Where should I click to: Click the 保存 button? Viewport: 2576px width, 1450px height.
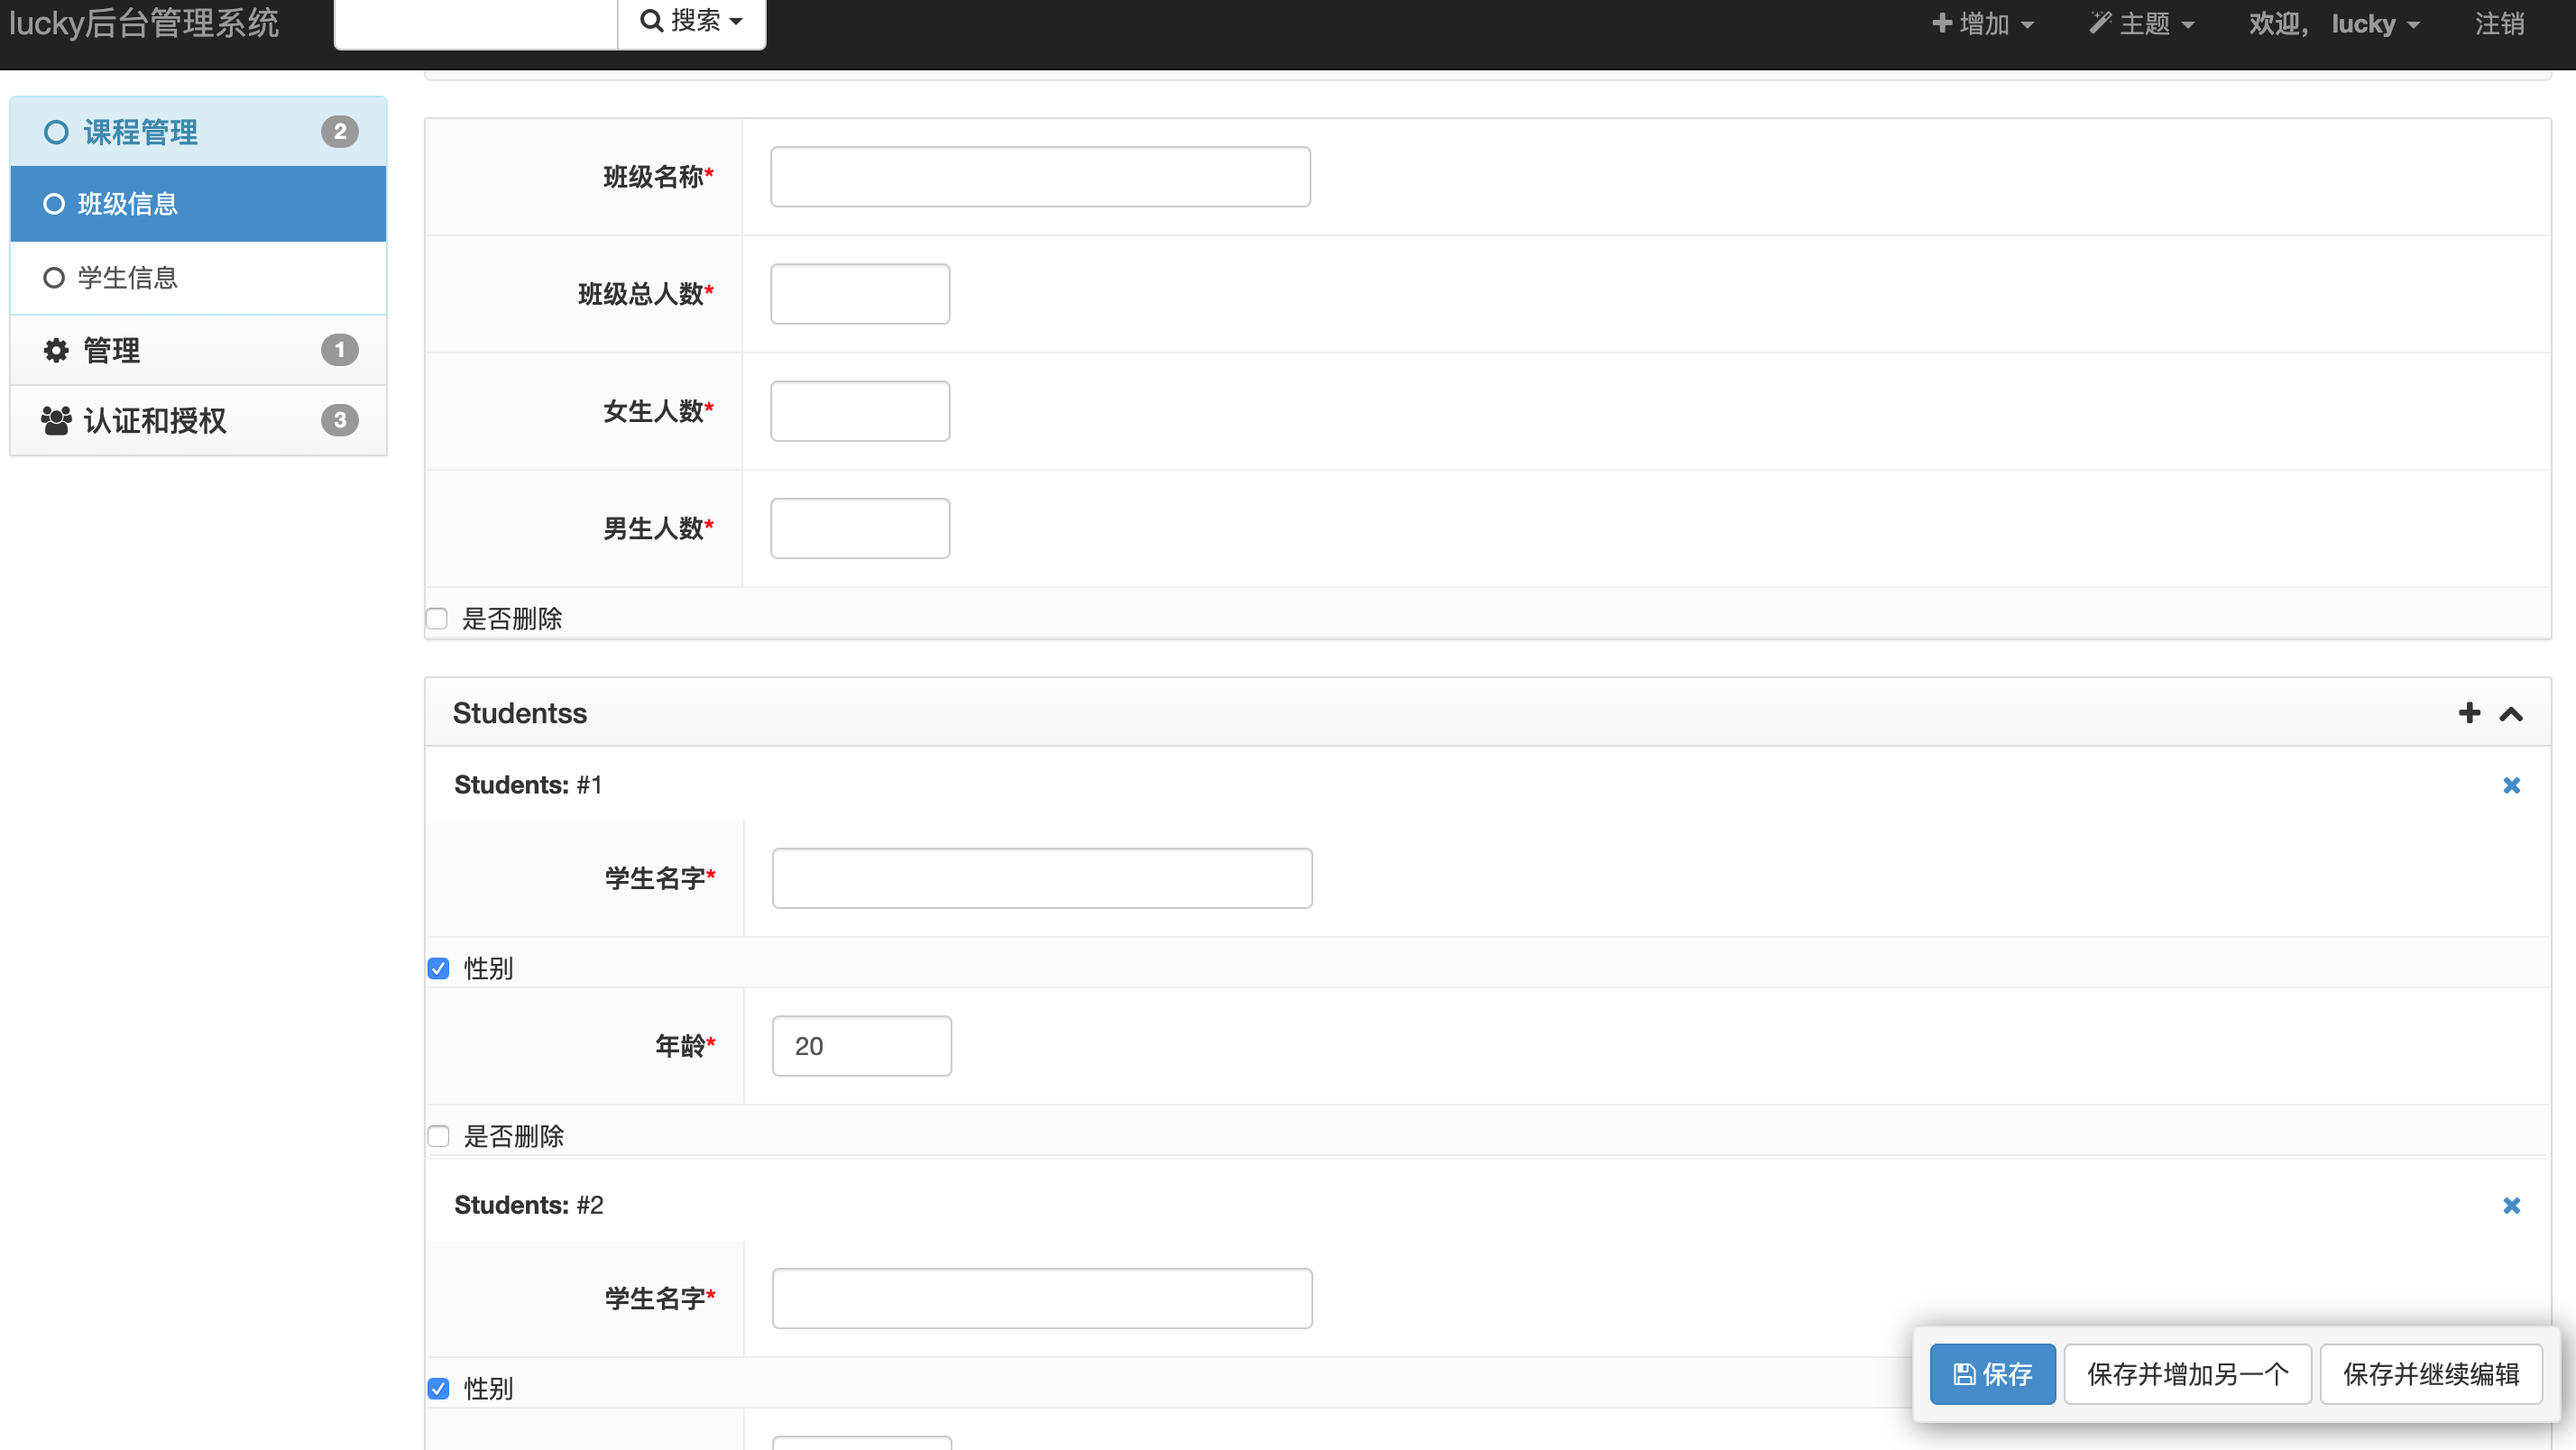pos(1992,1374)
